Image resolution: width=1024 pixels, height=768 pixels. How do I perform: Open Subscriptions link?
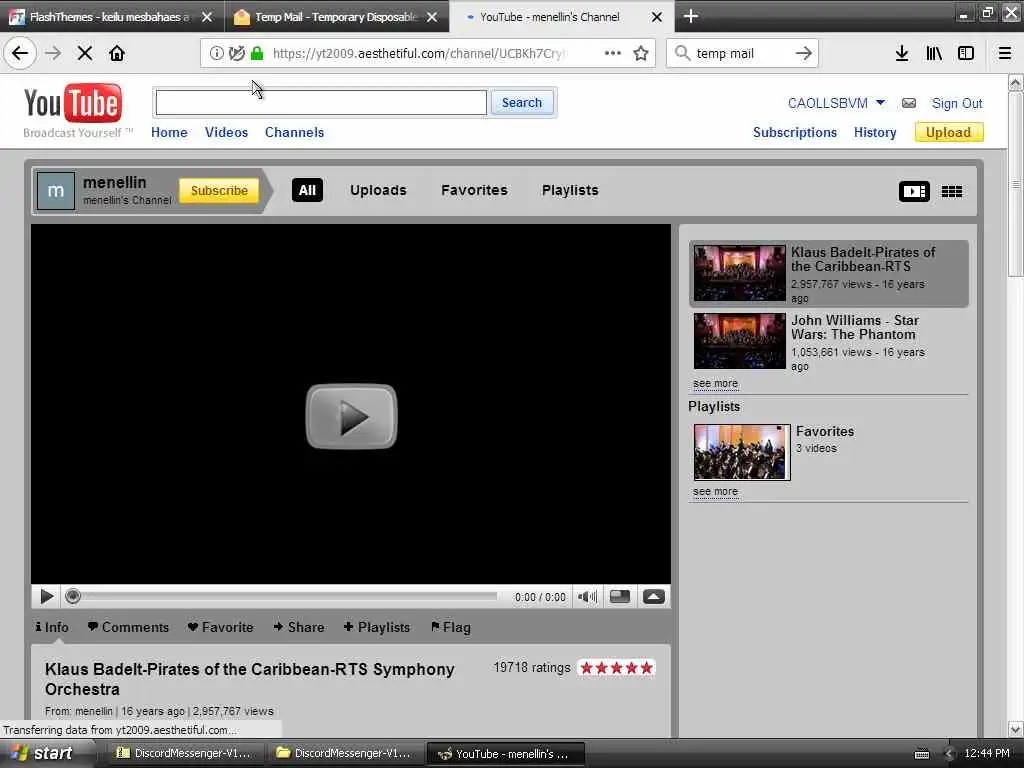click(x=795, y=132)
